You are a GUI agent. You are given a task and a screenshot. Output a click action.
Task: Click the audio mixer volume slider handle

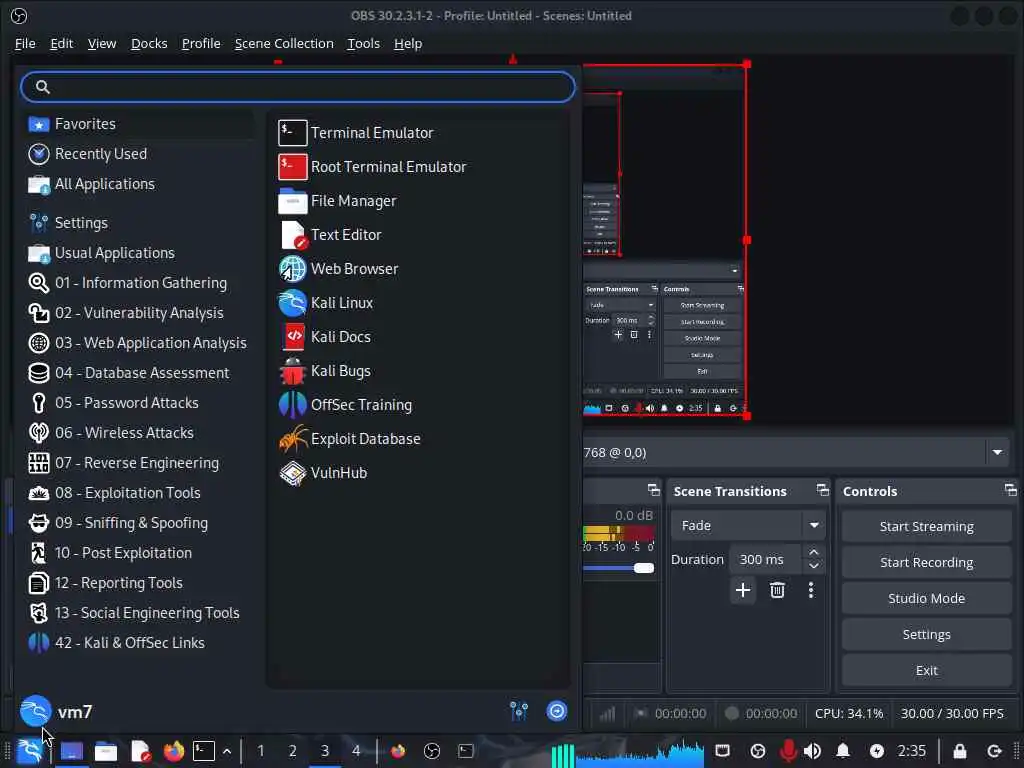coord(644,568)
